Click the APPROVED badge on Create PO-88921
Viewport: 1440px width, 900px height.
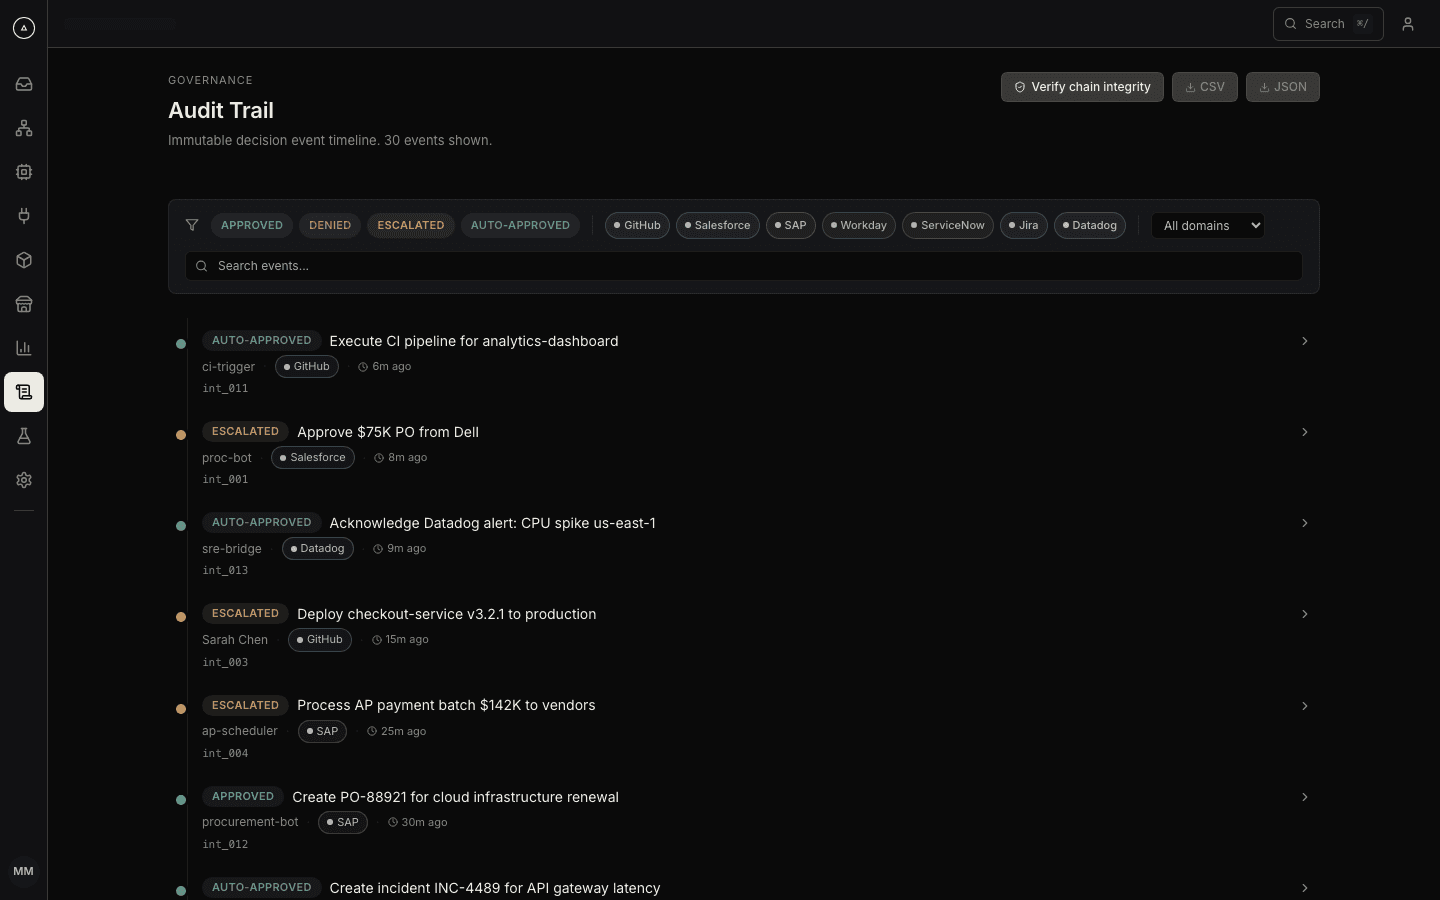click(243, 796)
